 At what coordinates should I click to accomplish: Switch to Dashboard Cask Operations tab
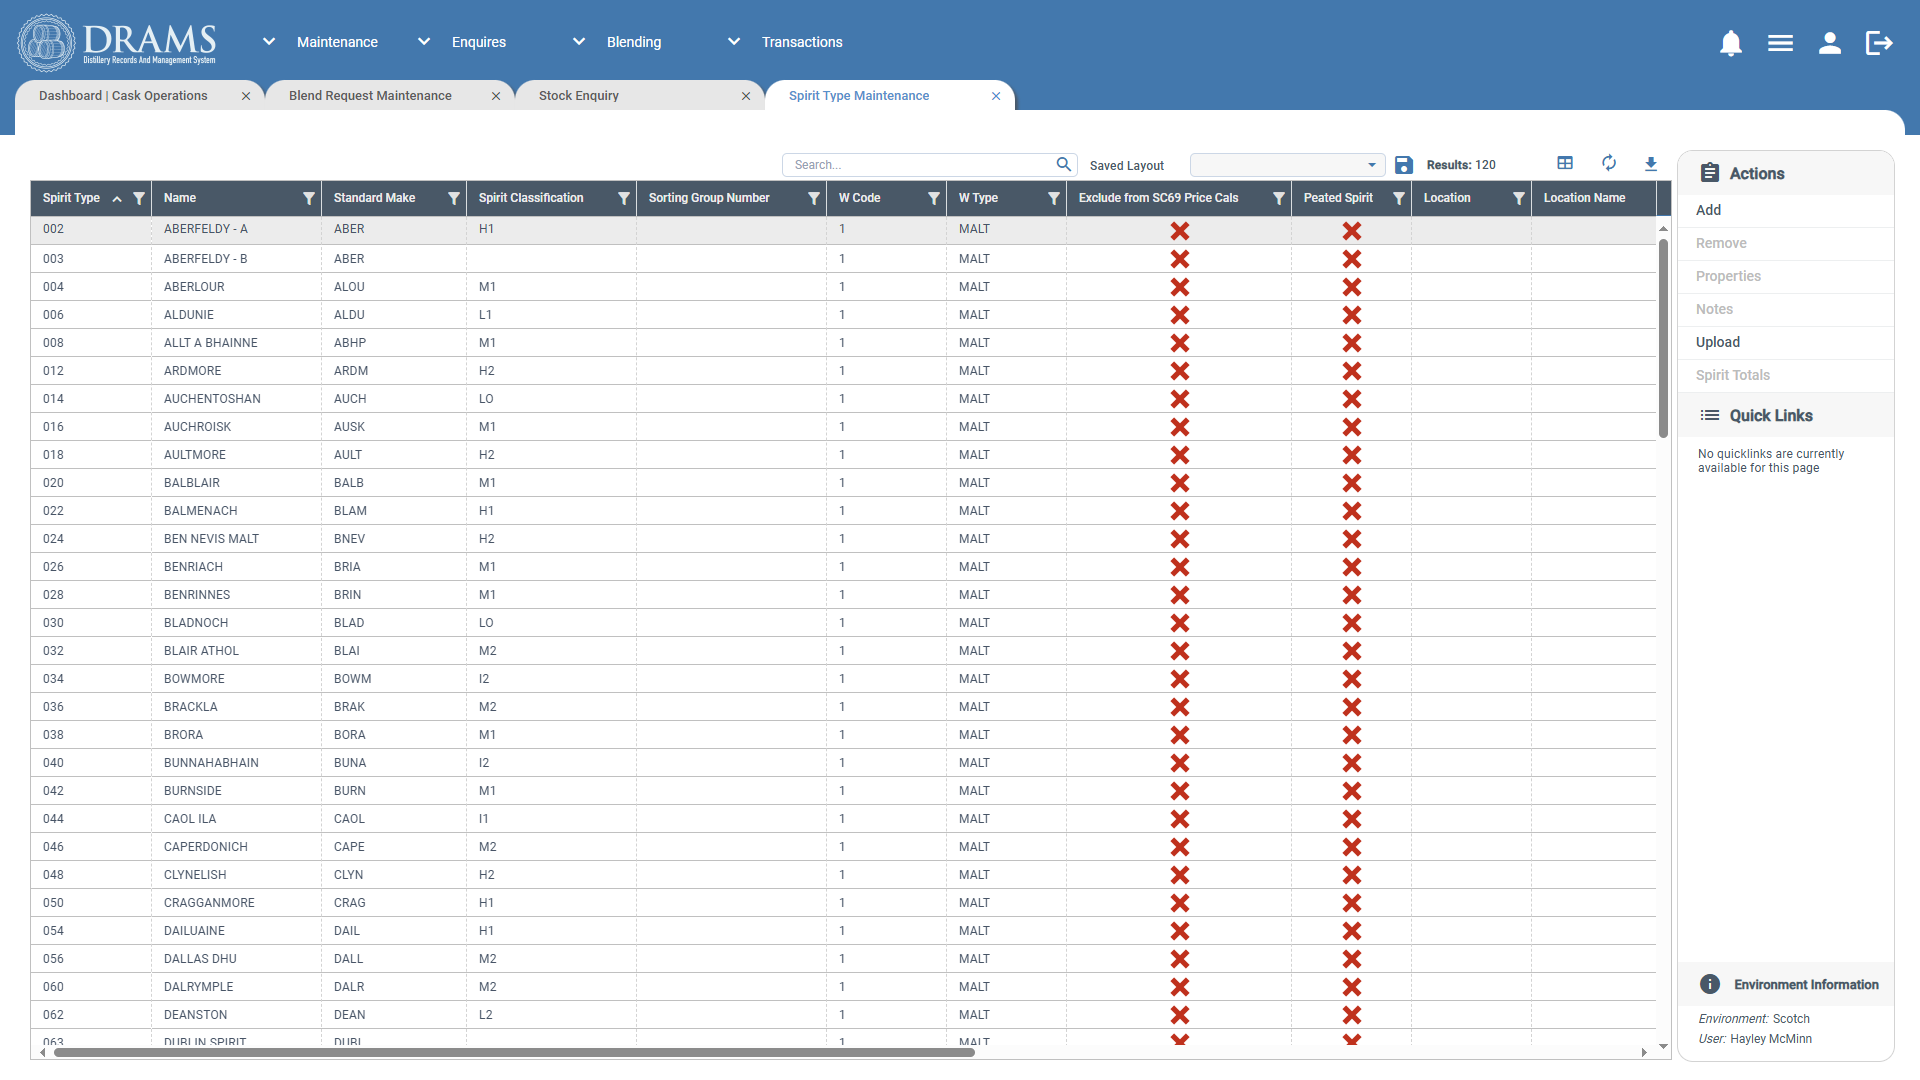tap(123, 96)
